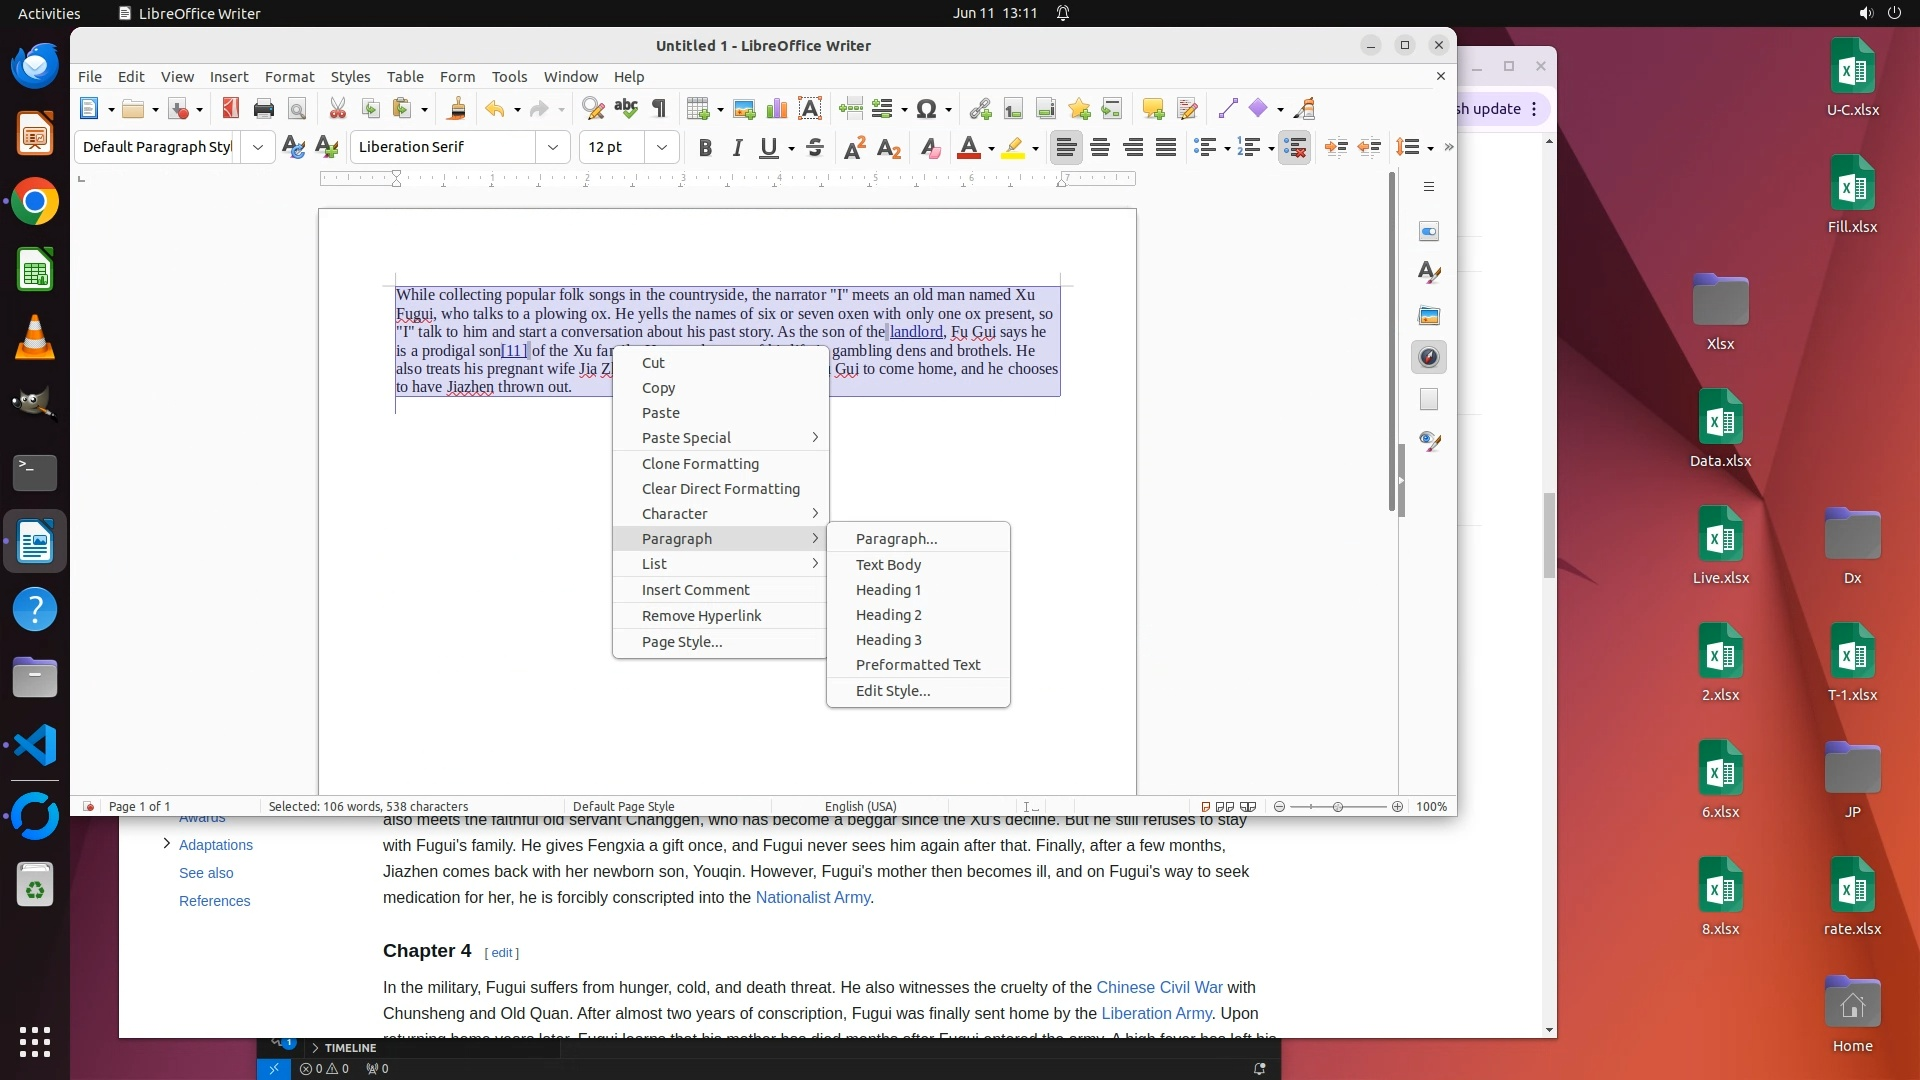Open the sidebar Navigator compass icon

click(1429, 357)
